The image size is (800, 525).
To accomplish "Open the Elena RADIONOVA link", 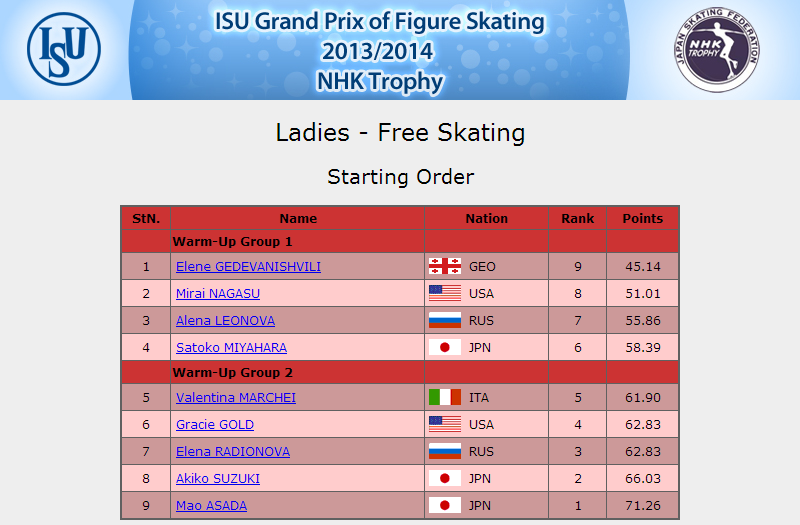I will (x=233, y=452).
